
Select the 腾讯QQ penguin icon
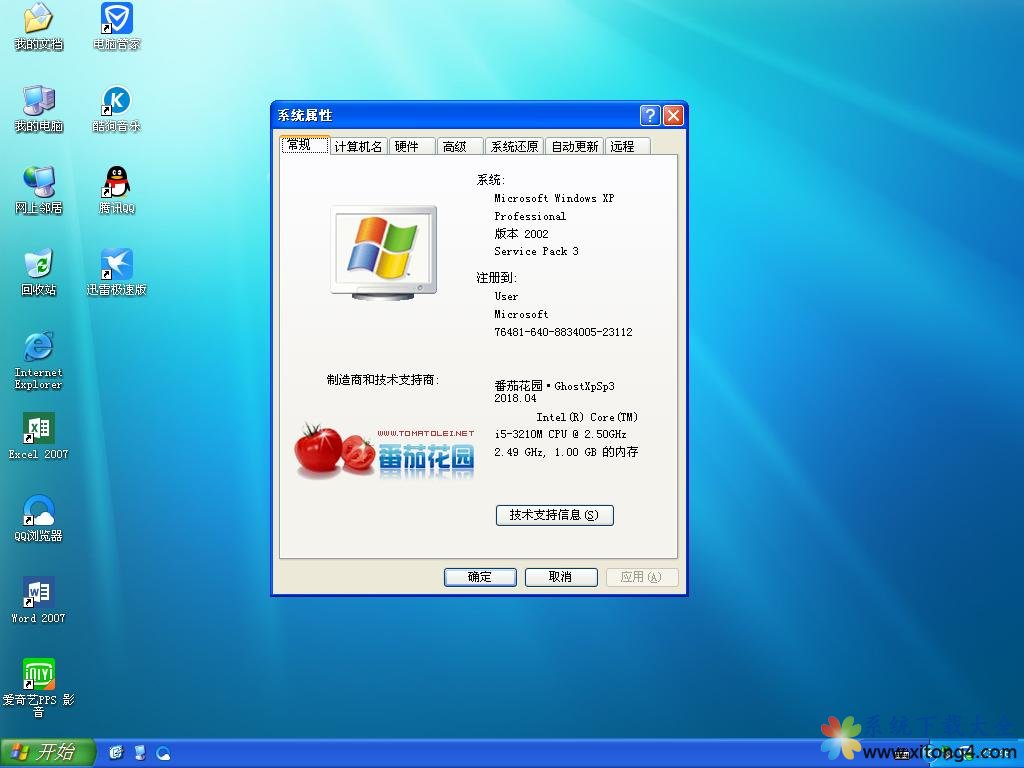(x=117, y=183)
